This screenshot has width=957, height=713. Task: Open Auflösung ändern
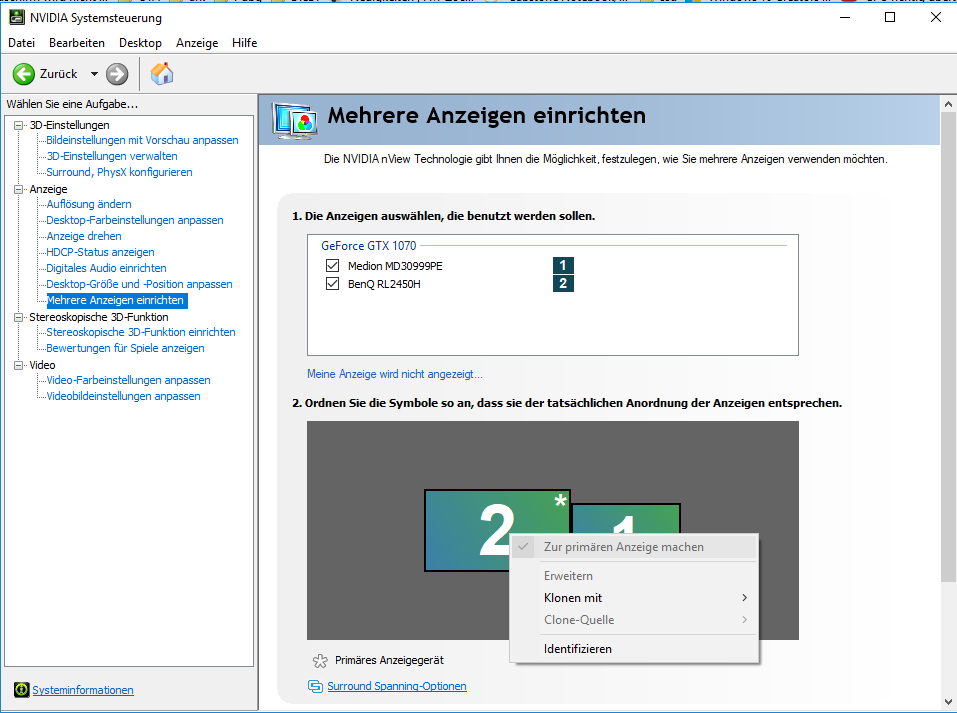click(88, 204)
